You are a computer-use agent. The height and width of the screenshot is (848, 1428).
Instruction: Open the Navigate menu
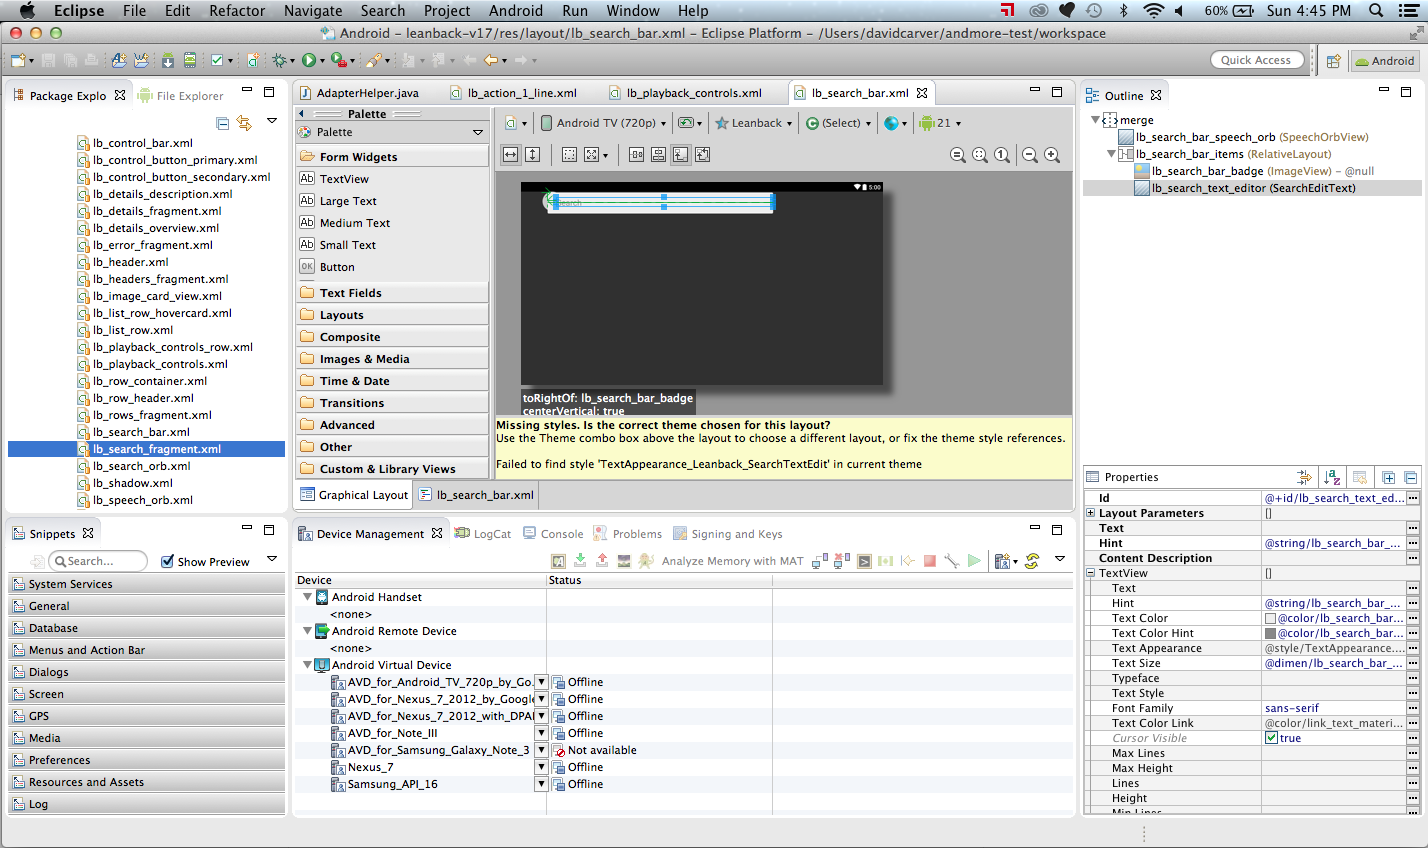click(x=313, y=10)
